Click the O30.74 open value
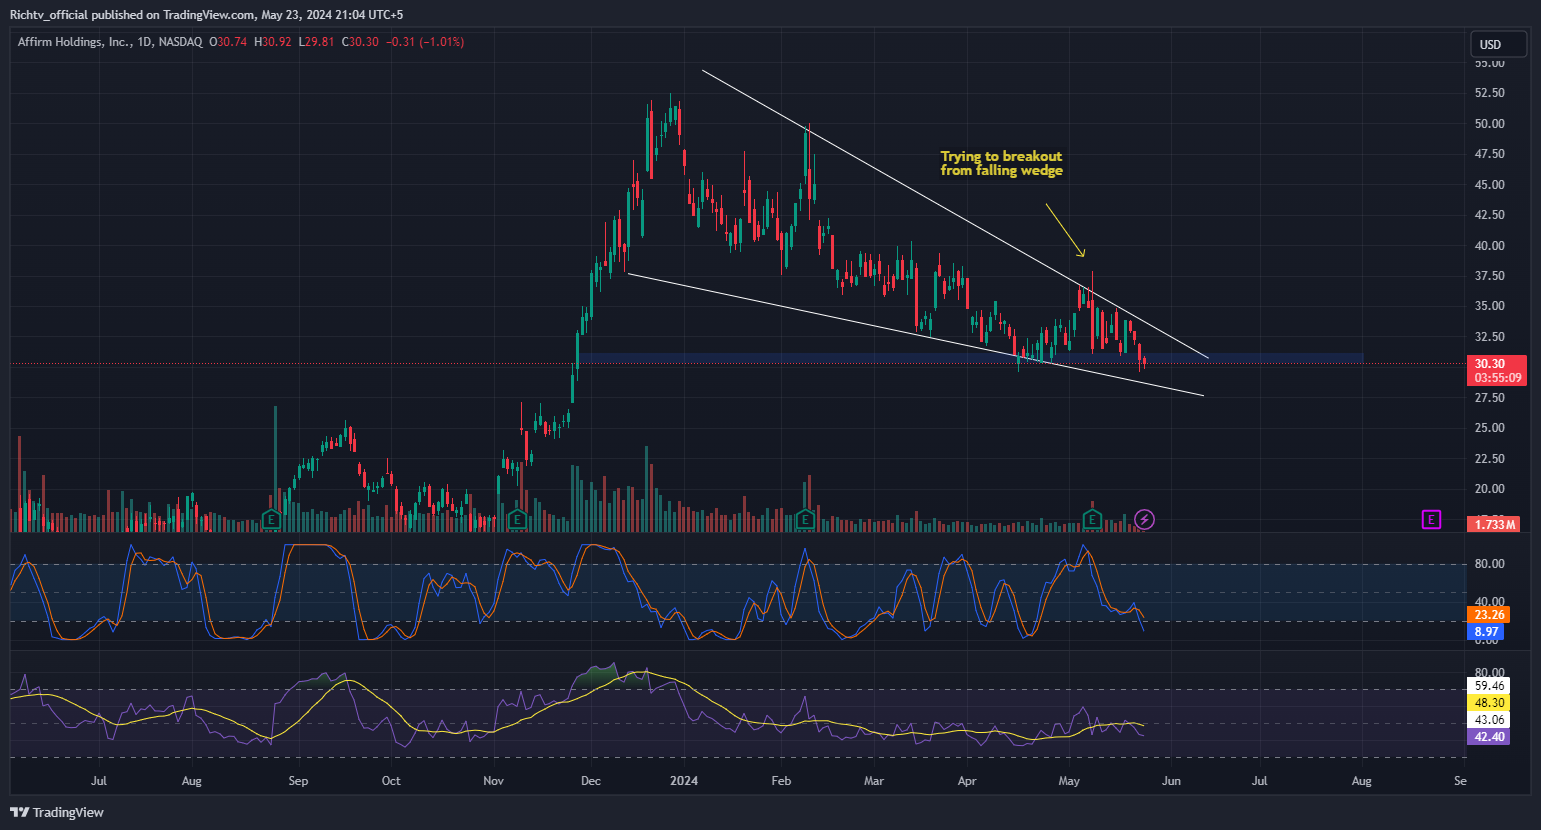 229,42
